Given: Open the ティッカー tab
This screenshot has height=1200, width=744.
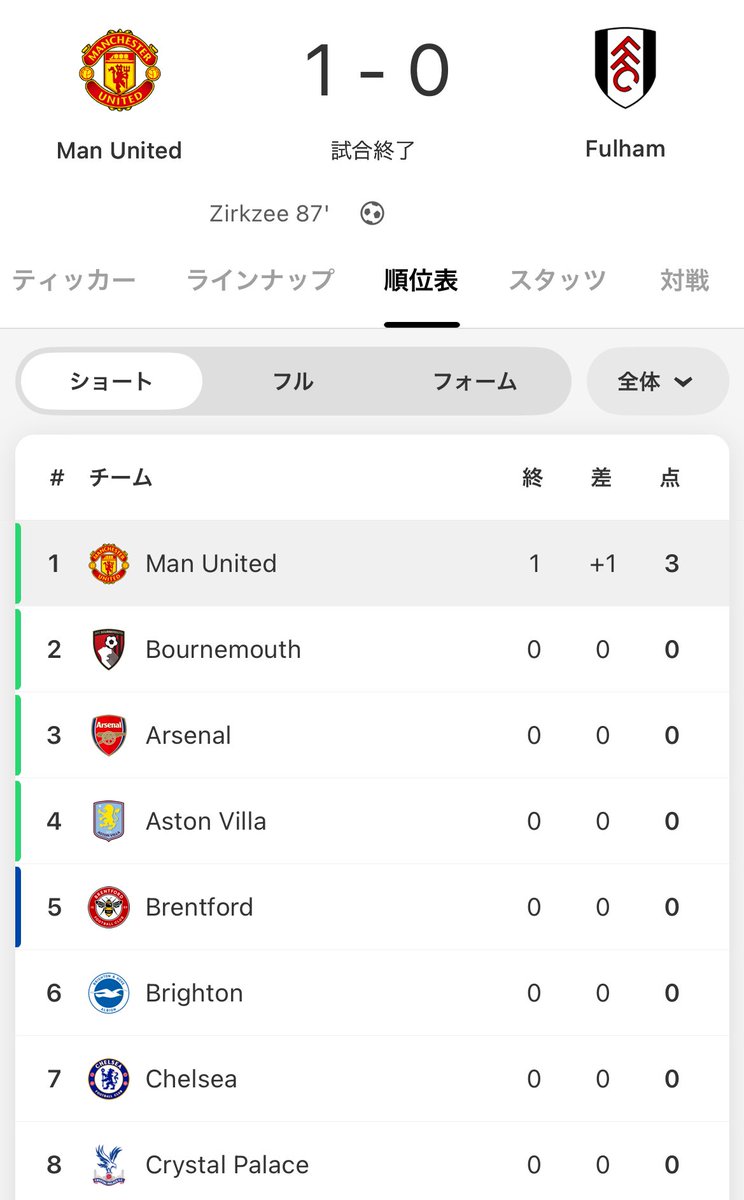Looking at the screenshot, I should pyautogui.click(x=74, y=280).
